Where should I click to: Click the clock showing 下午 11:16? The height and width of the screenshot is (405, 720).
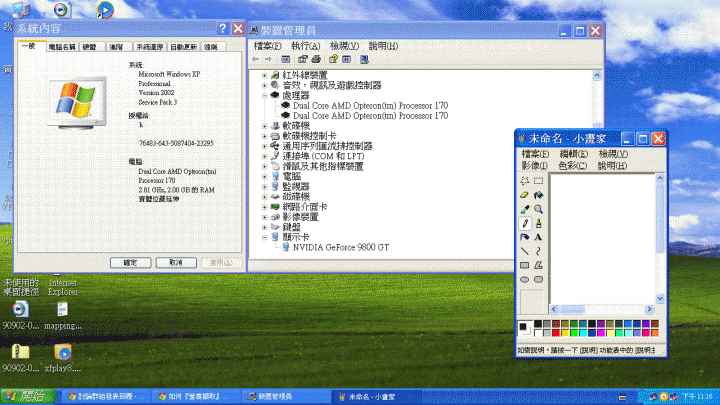pyautogui.click(x=697, y=396)
